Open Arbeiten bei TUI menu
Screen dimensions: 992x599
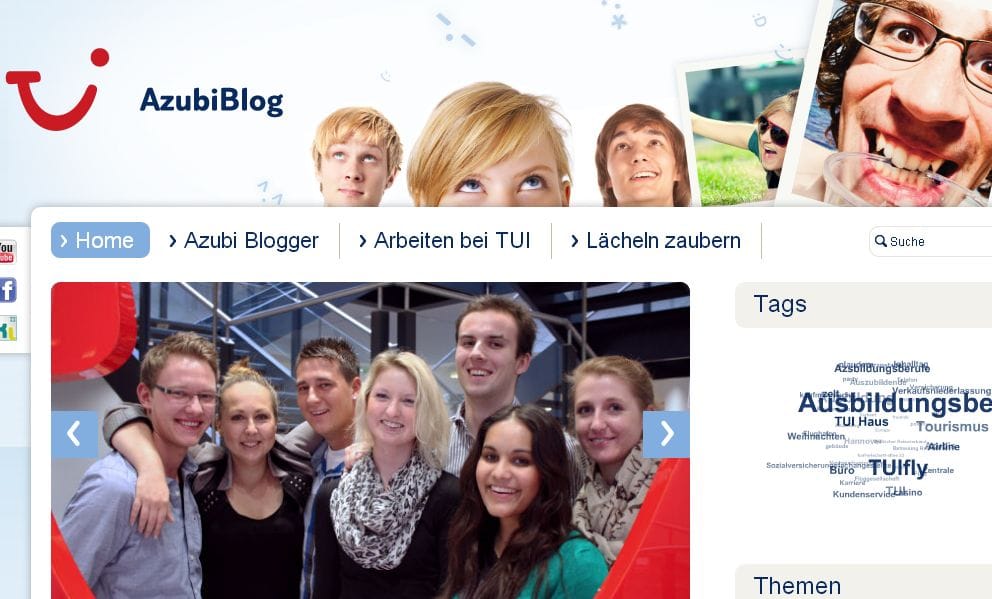pos(445,241)
